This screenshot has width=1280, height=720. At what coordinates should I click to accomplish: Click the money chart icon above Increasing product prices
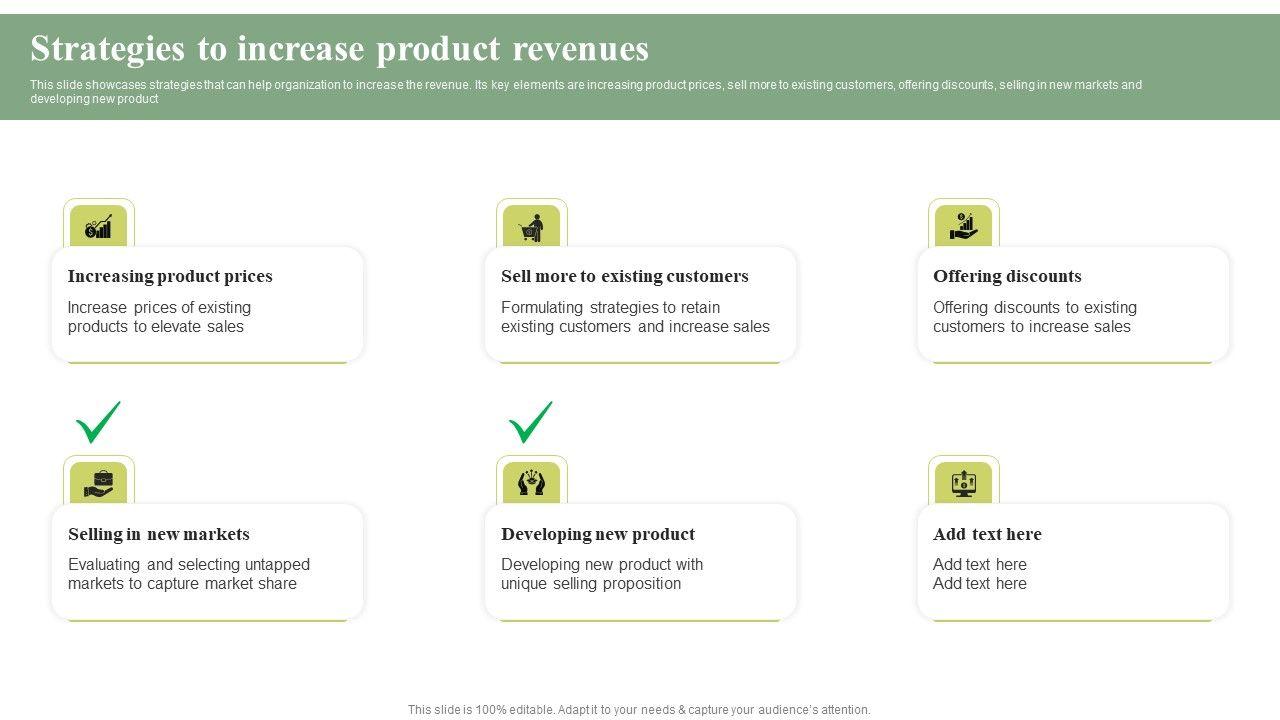pos(98,227)
